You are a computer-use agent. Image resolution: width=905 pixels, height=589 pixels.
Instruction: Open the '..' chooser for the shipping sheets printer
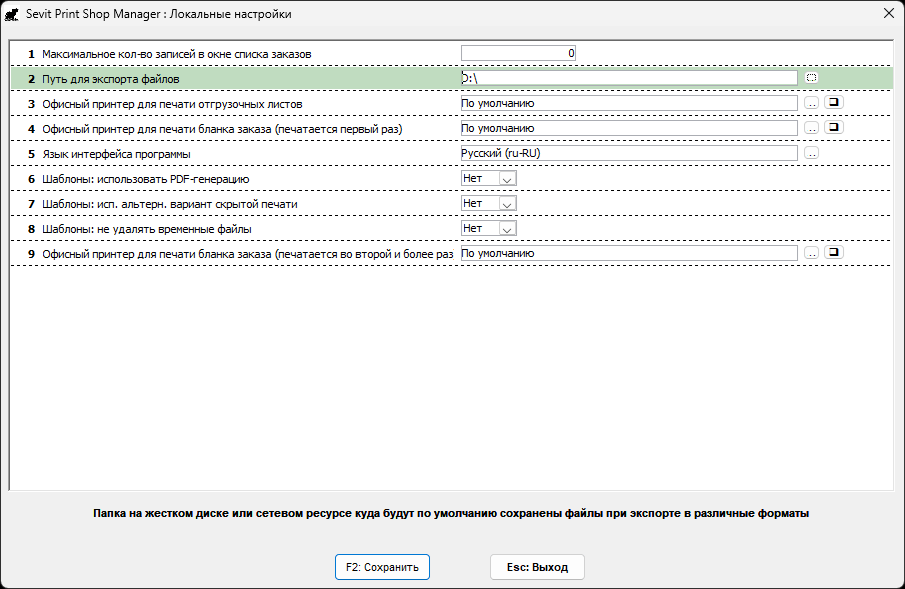(x=811, y=103)
